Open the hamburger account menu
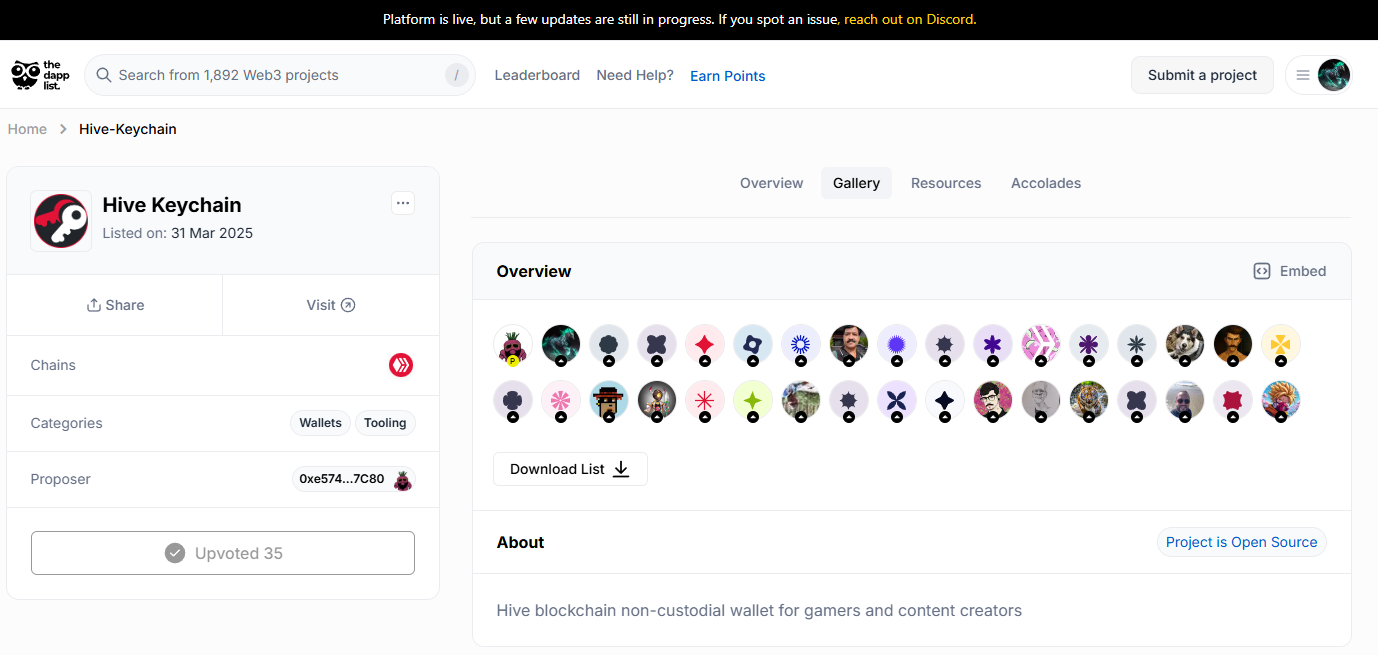This screenshot has width=1378, height=655. 1303,75
